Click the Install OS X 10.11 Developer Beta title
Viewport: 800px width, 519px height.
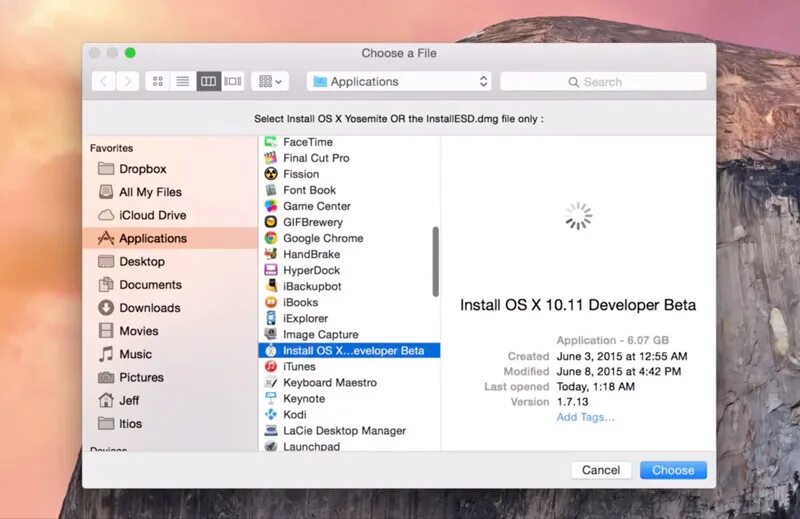(578, 305)
